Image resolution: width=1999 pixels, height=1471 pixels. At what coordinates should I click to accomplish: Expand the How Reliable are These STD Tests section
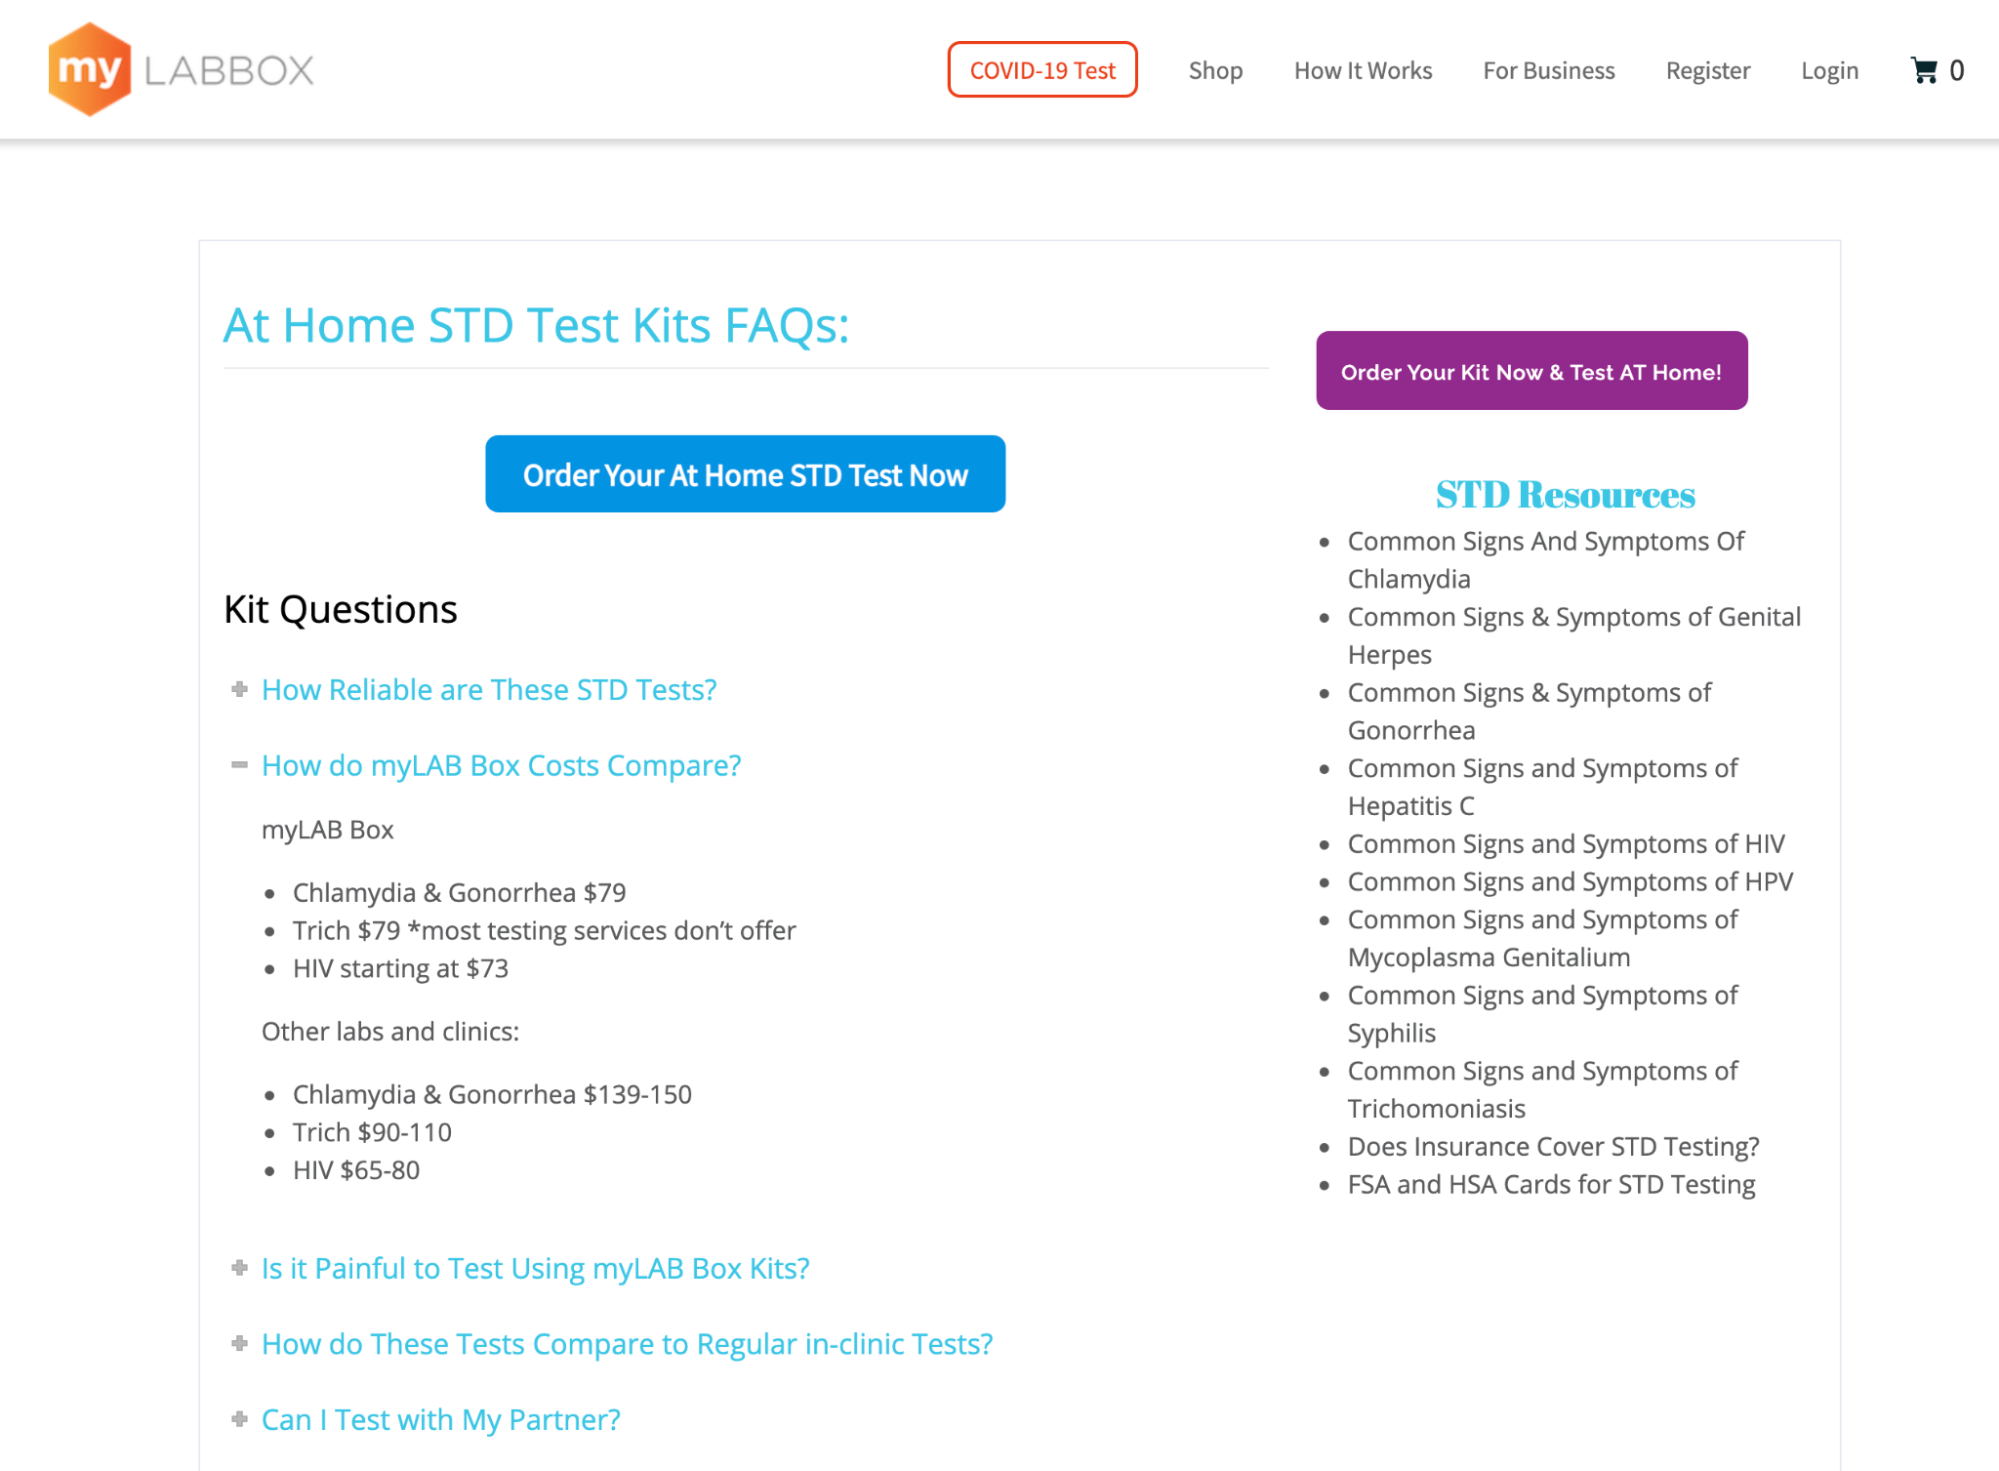[x=489, y=689]
